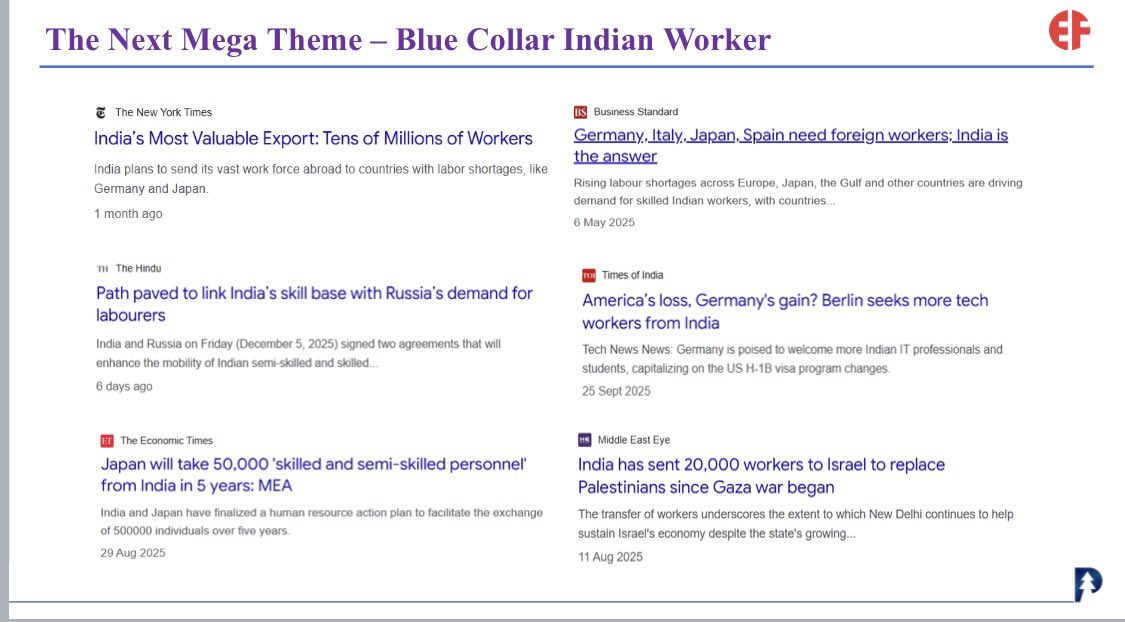Click the New York Times favicon

(100, 113)
